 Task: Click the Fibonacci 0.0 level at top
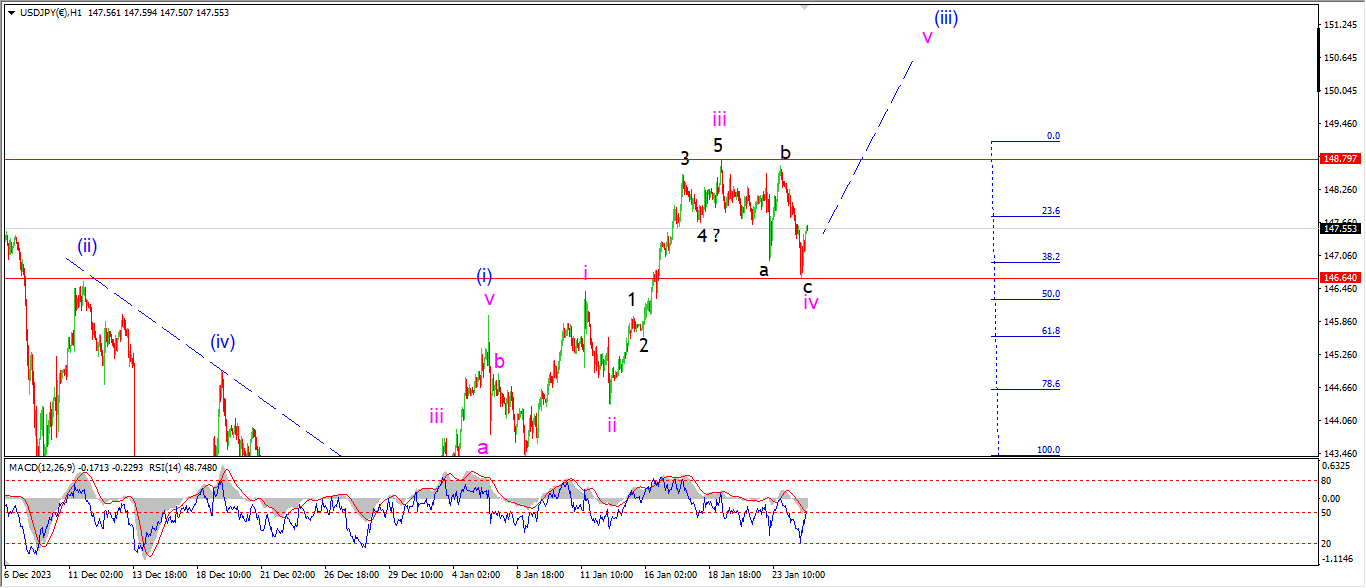(x=1052, y=136)
